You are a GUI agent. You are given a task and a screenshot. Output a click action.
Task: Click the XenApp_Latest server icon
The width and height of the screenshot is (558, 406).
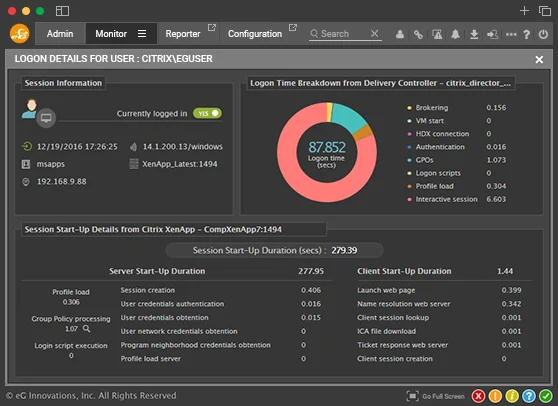point(133,164)
